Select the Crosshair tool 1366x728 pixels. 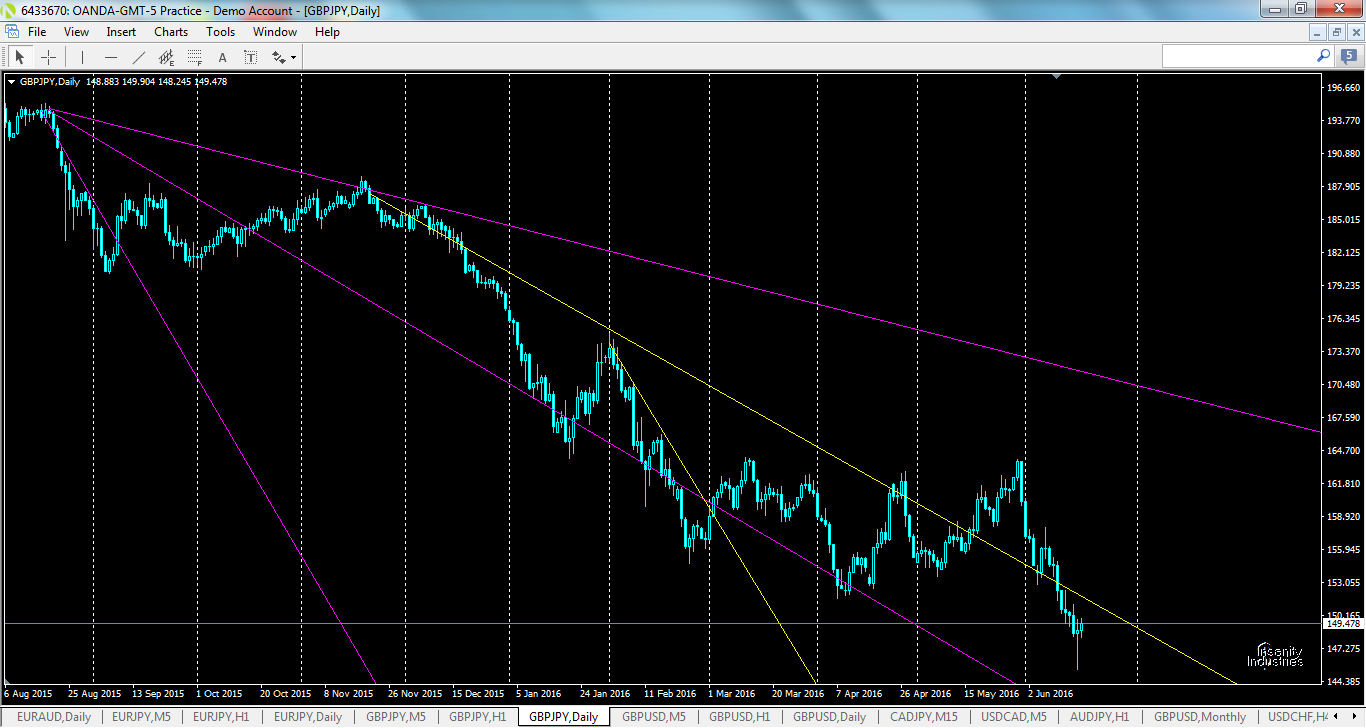pos(48,57)
